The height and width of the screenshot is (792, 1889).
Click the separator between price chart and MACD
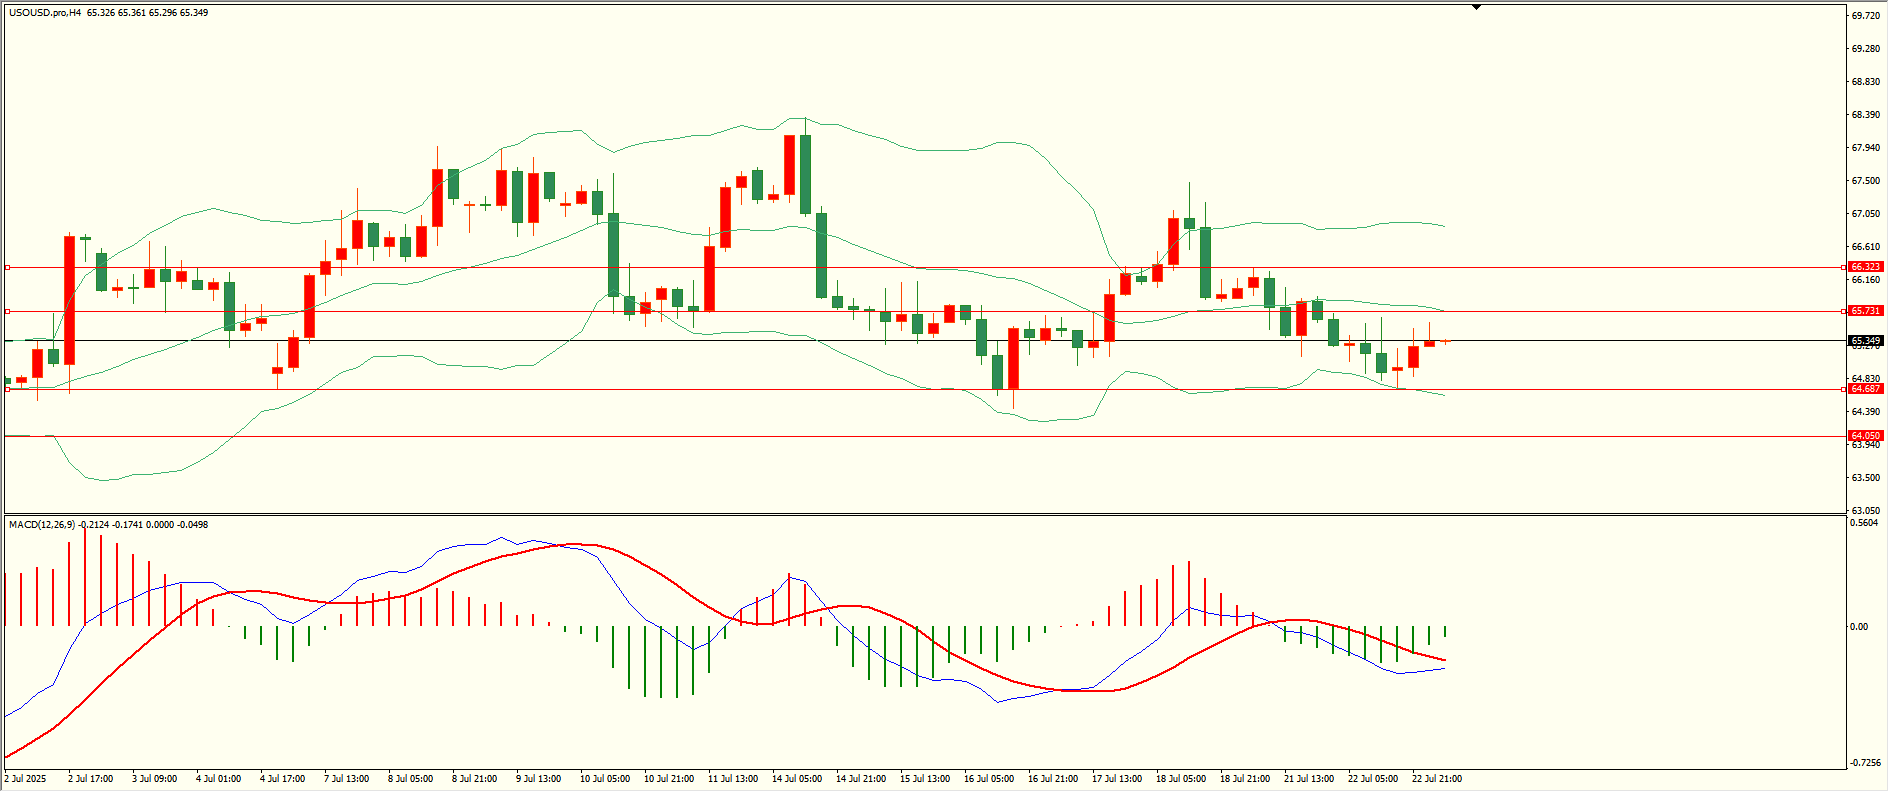coord(924,515)
